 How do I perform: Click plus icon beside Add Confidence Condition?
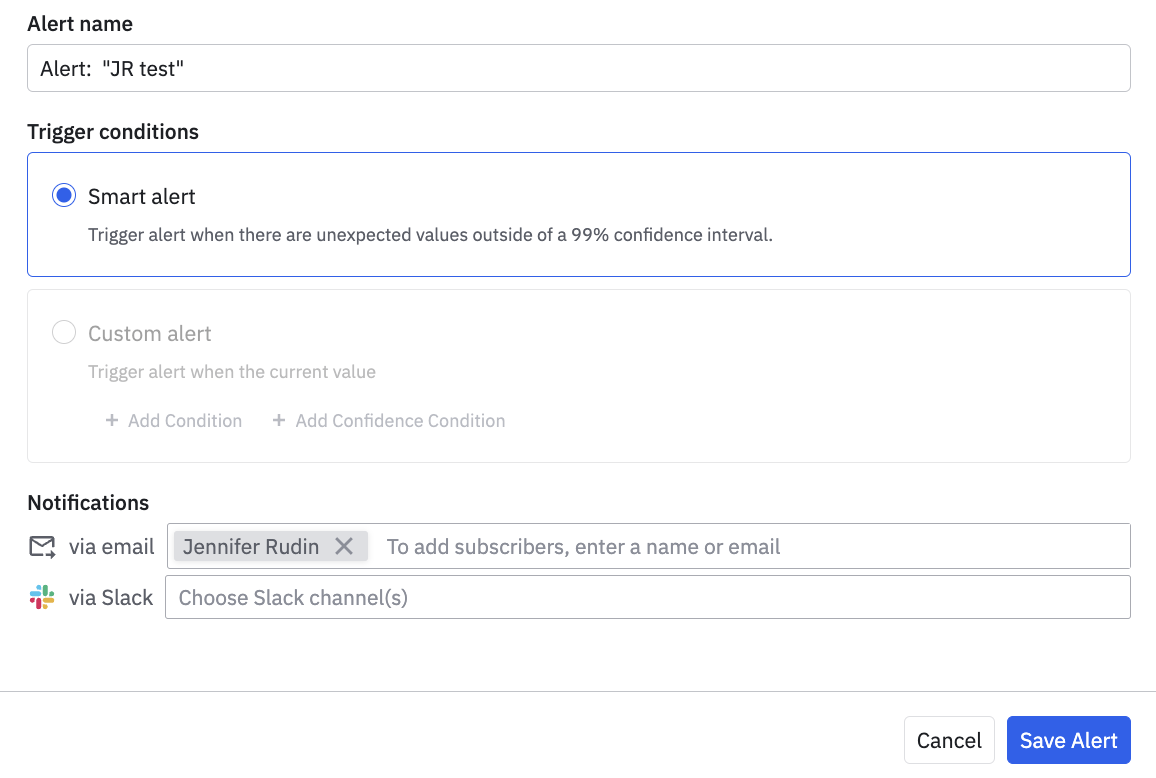click(279, 421)
